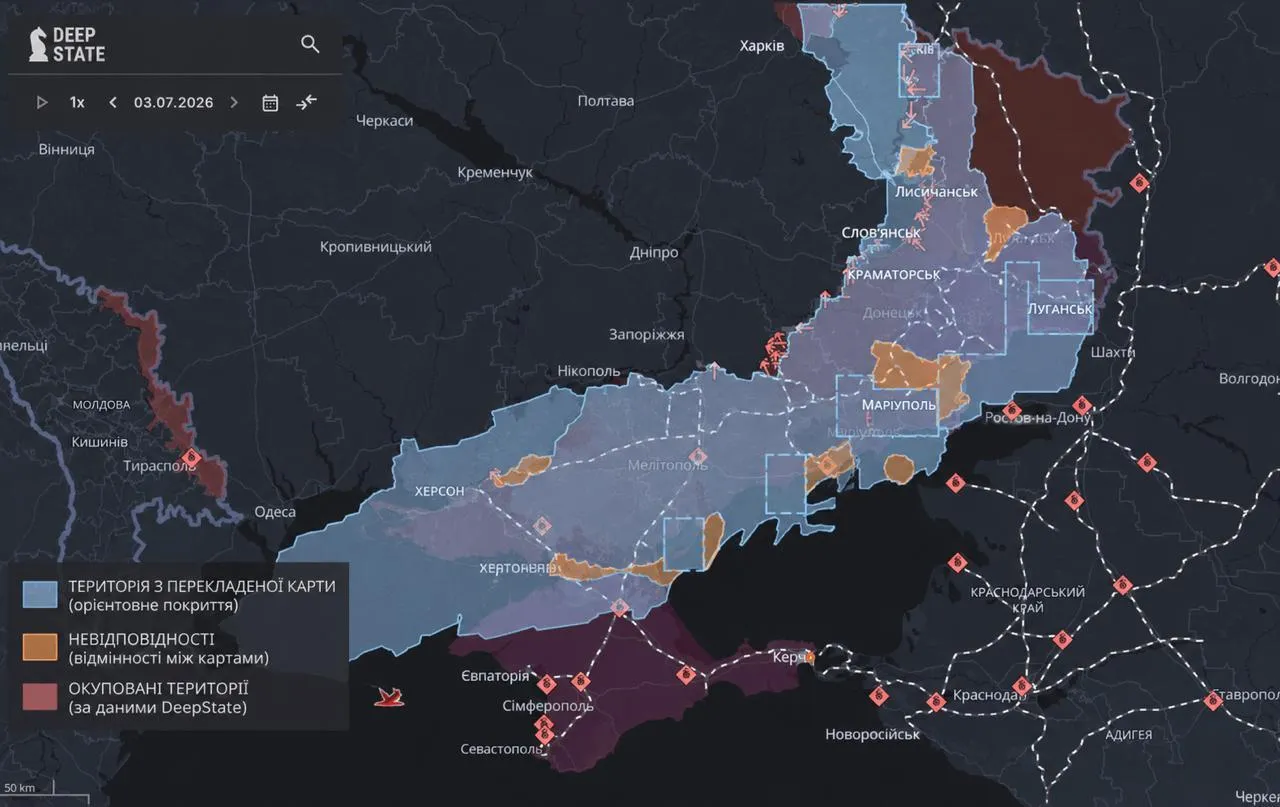The width and height of the screenshot is (1280, 807).
Task: Click the red occupied territories legend swatch
Action: pos(40,697)
